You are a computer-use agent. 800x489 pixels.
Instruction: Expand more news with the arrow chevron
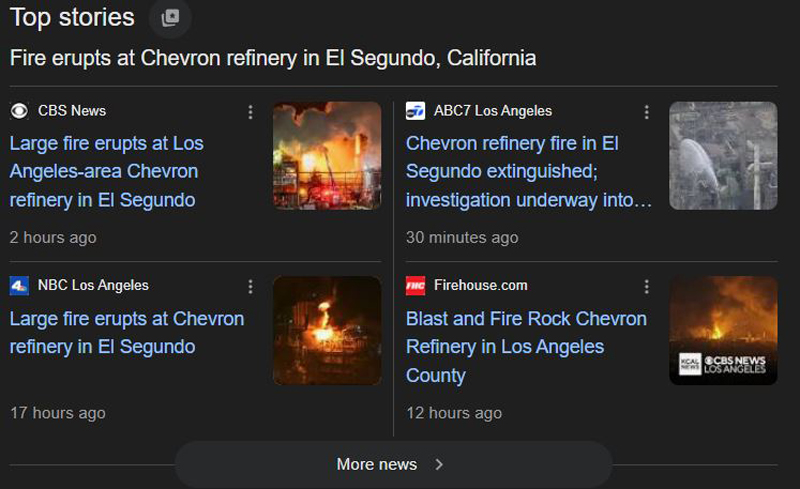click(x=439, y=464)
